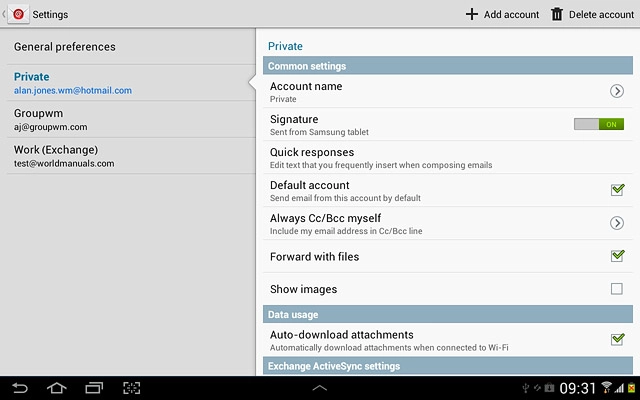Open Quick responses setting
640x400 pixels.
pos(381,158)
